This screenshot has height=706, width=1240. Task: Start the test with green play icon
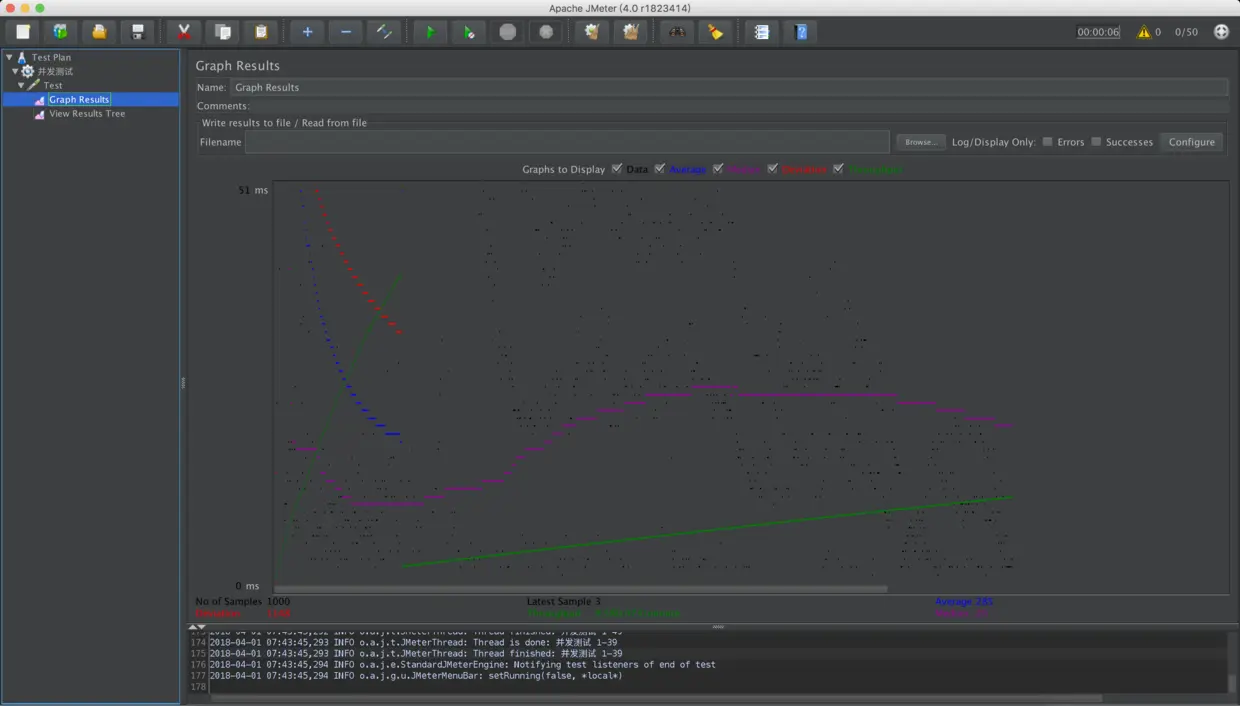click(430, 32)
